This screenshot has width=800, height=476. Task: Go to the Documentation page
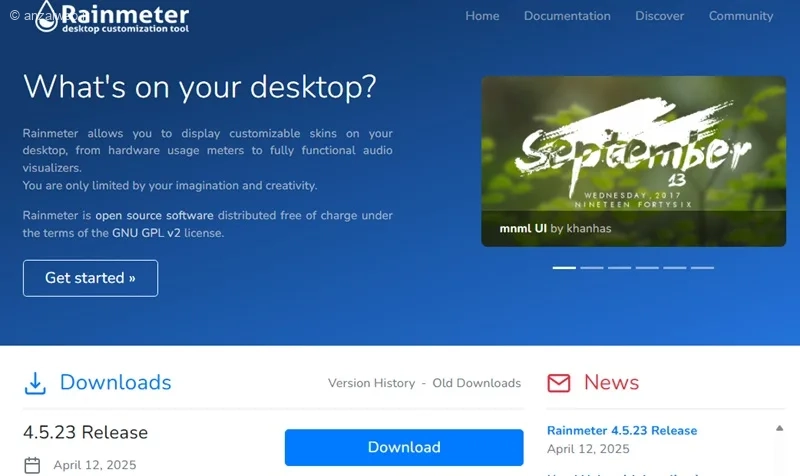pyautogui.click(x=567, y=16)
